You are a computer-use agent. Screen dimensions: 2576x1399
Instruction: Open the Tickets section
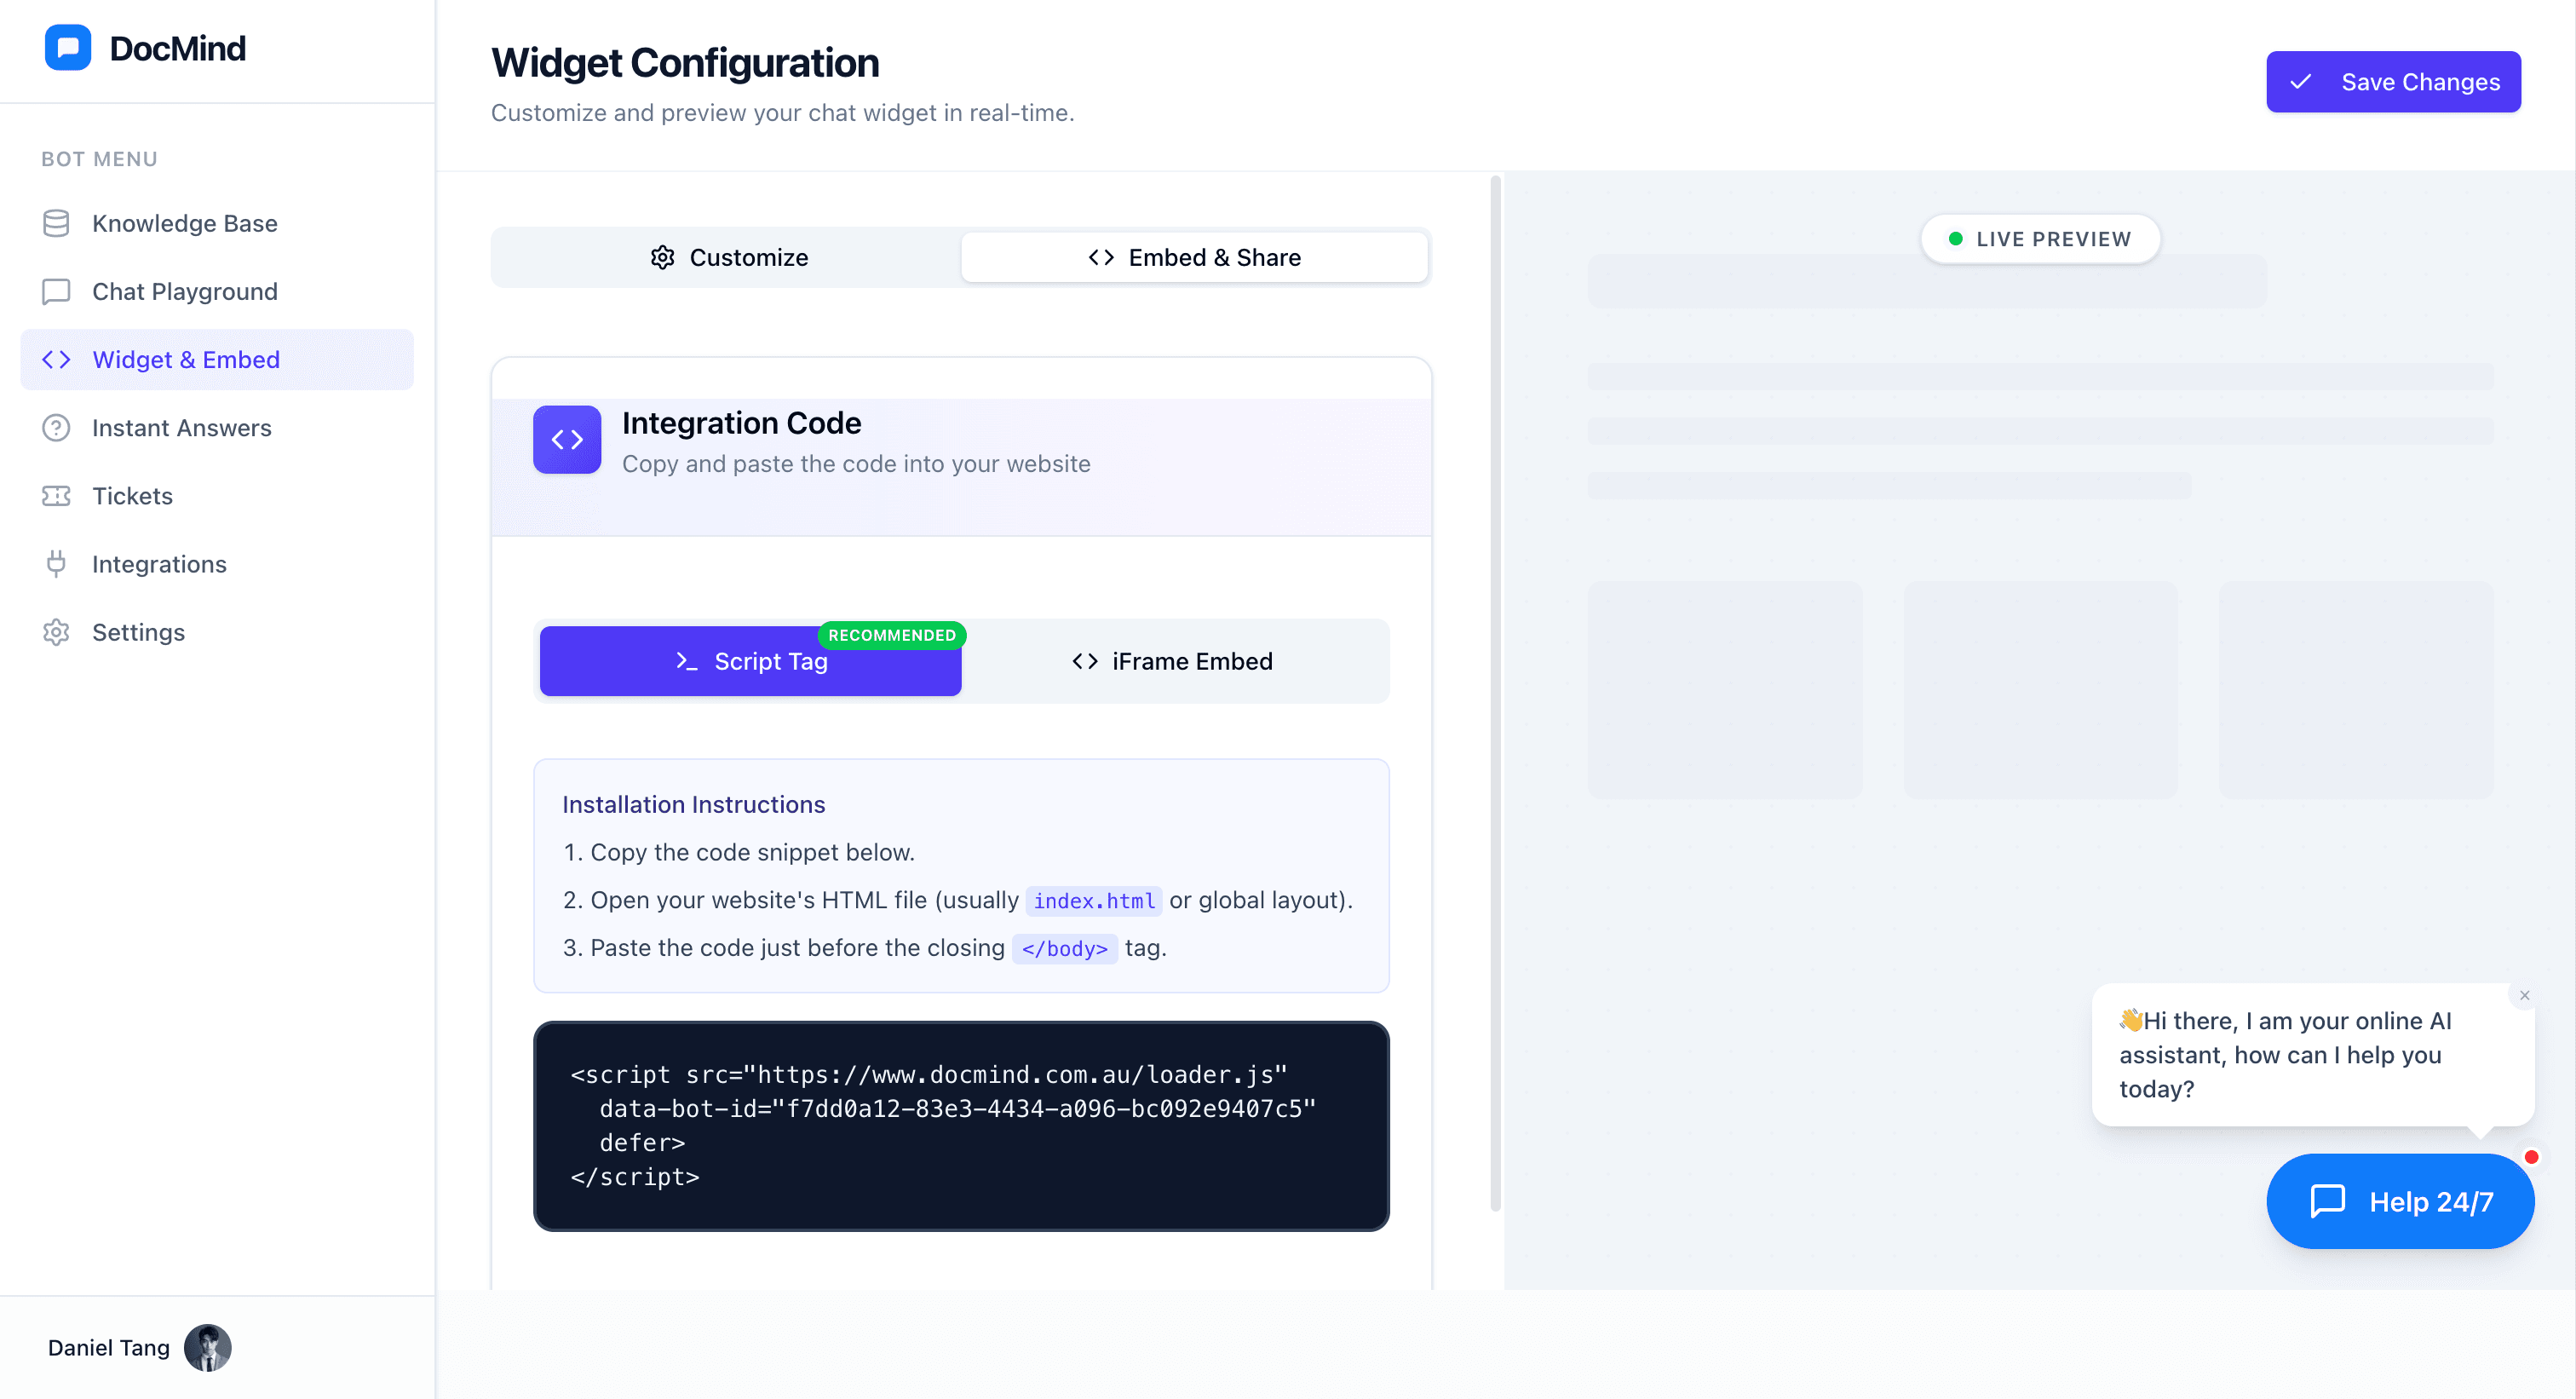[132, 495]
